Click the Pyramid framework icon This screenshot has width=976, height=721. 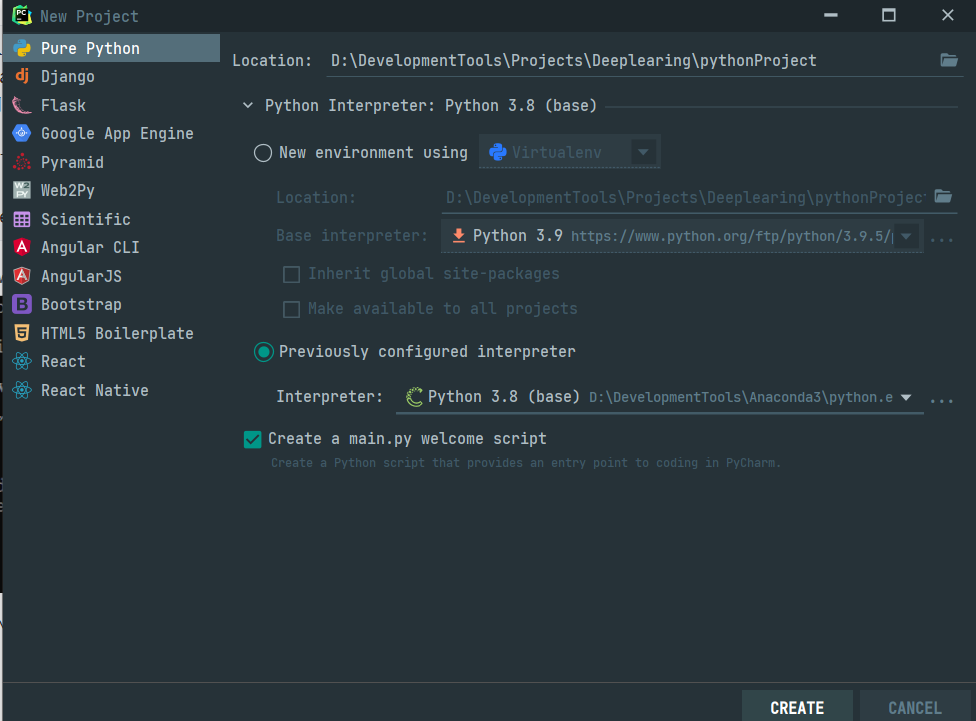(x=22, y=162)
